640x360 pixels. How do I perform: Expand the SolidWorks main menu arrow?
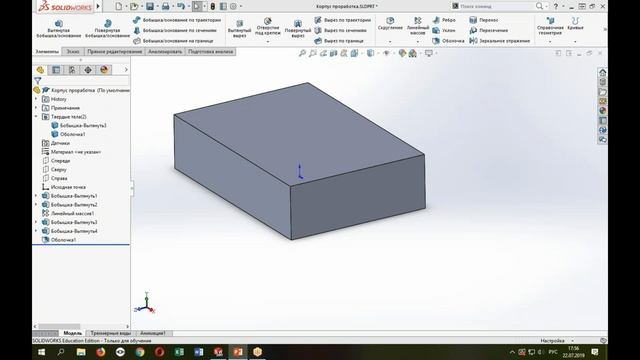(98, 6)
